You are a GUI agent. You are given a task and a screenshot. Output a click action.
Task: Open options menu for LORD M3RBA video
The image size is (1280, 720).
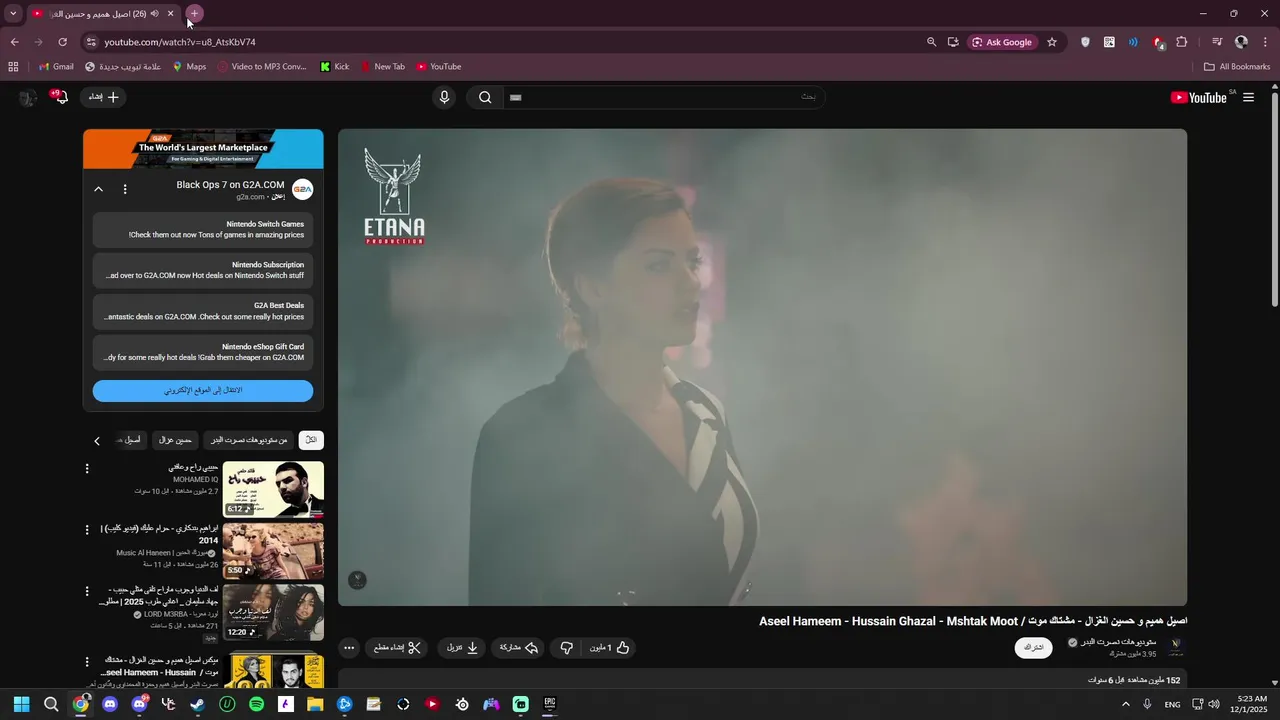[x=87, y=592]
